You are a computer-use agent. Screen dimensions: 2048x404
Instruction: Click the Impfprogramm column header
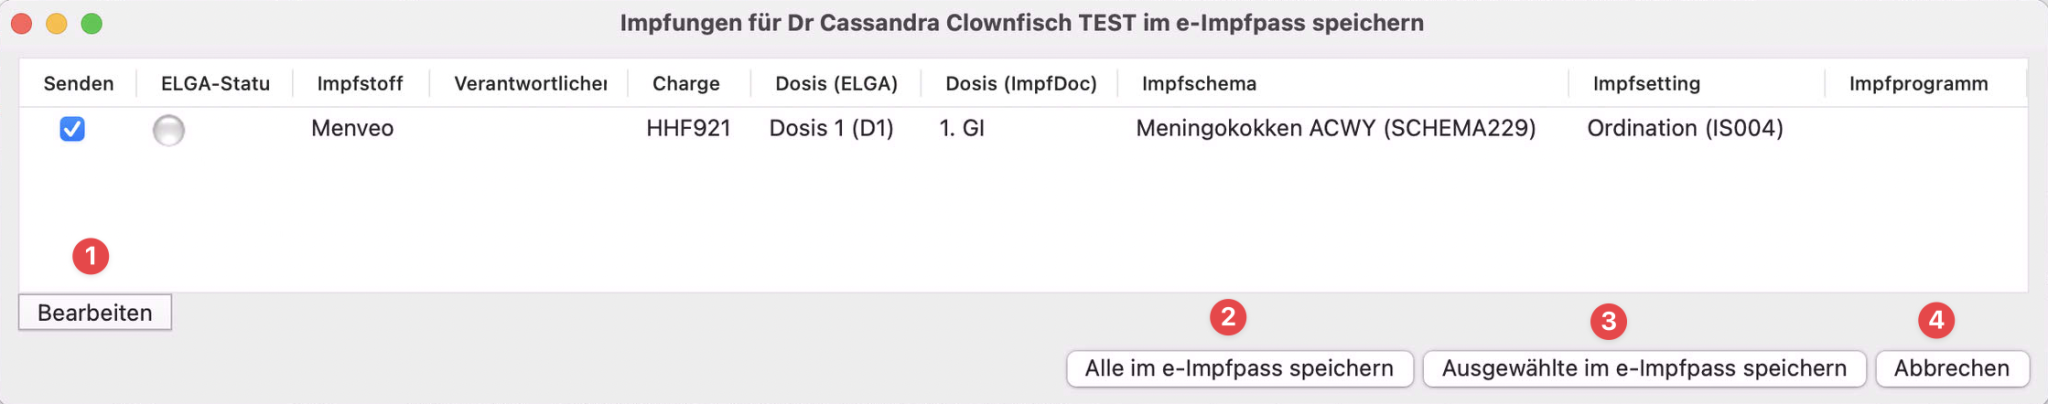(x=1918, y=84)
